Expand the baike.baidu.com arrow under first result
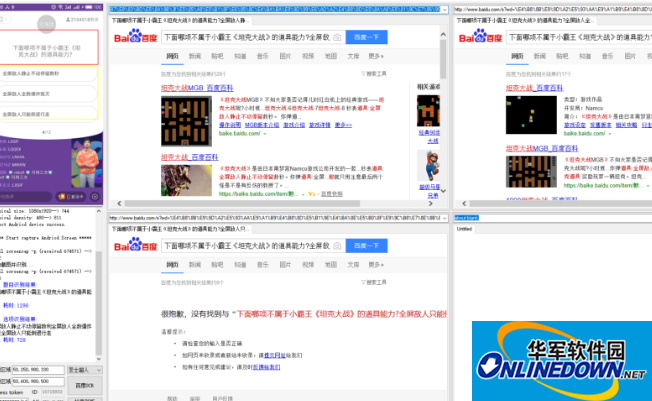Image resolution: width=652 pixels, height=401 pixels. 264,134
